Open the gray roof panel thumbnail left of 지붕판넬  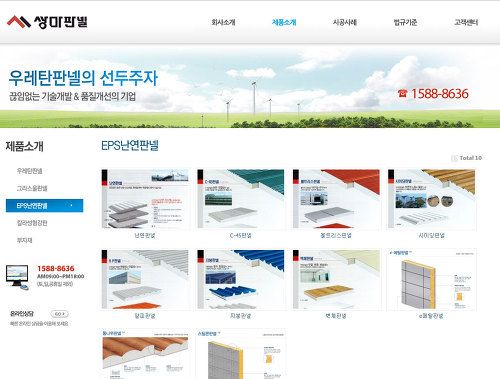coord(145,279)
